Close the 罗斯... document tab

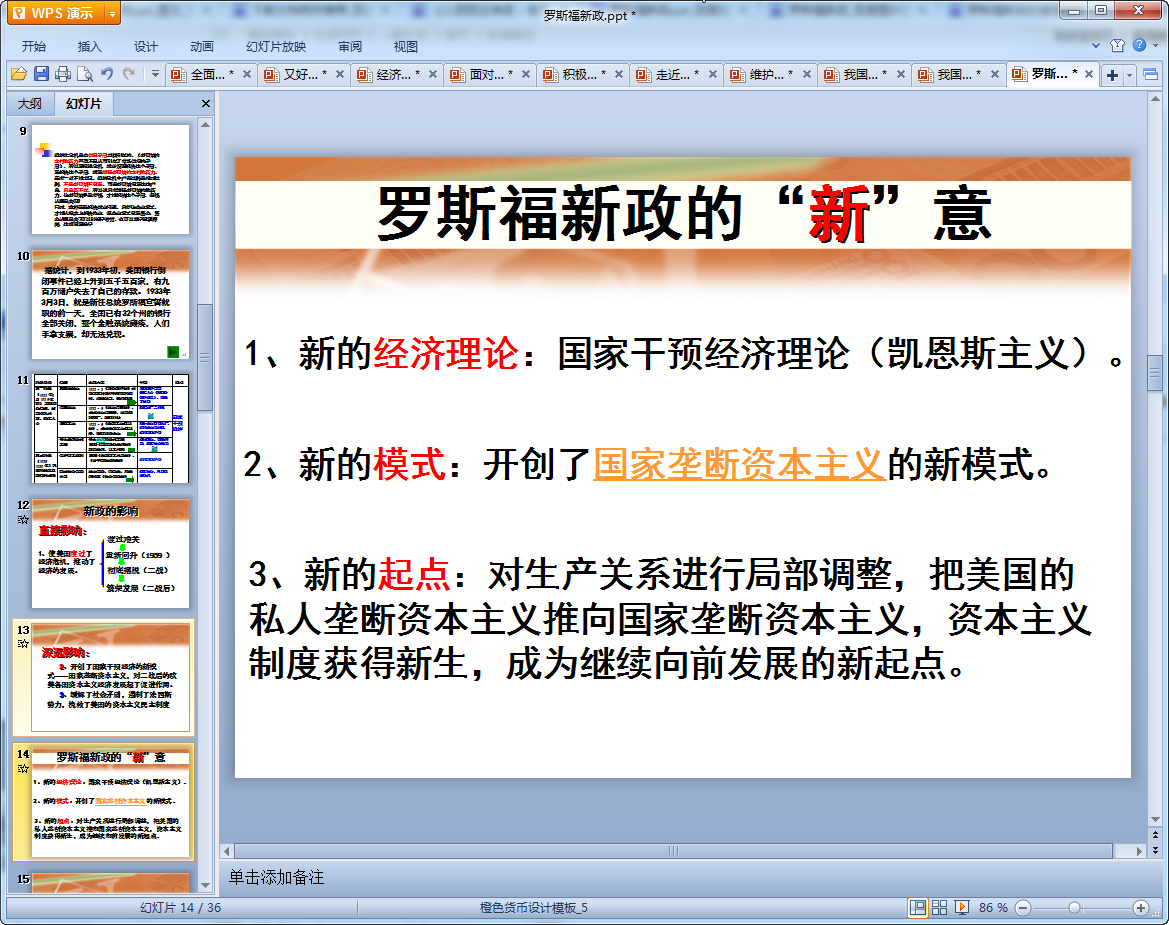[1088, 75]
